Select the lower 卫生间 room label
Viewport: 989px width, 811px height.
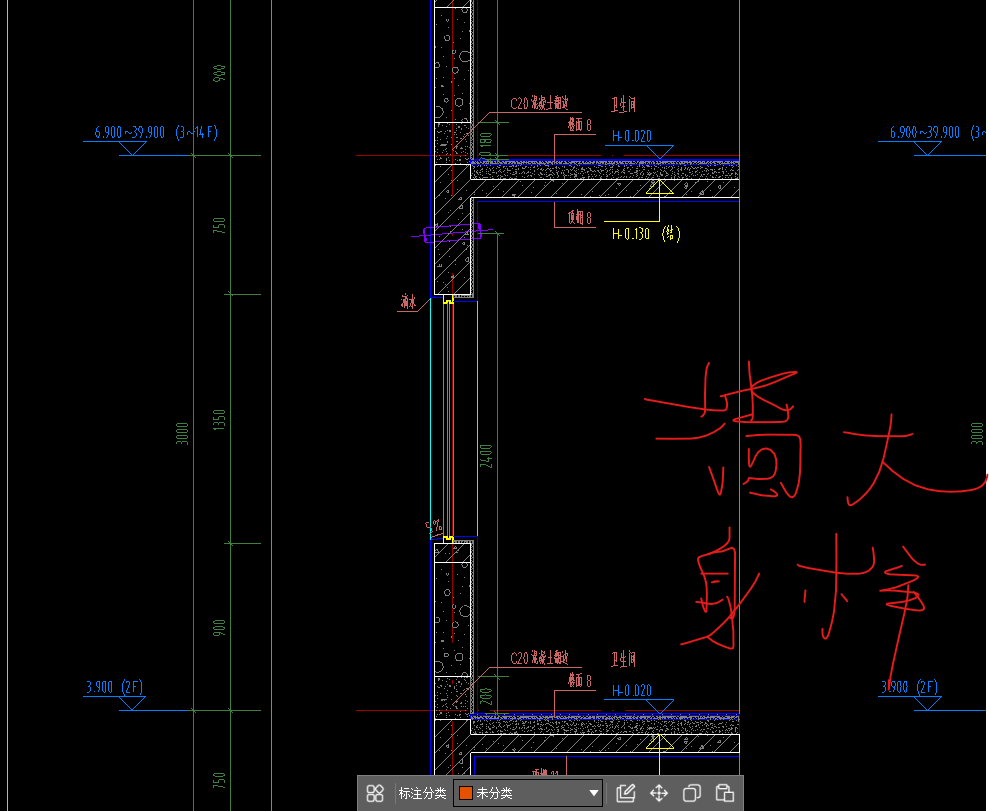pyautogui.click(x=623, y=660)
